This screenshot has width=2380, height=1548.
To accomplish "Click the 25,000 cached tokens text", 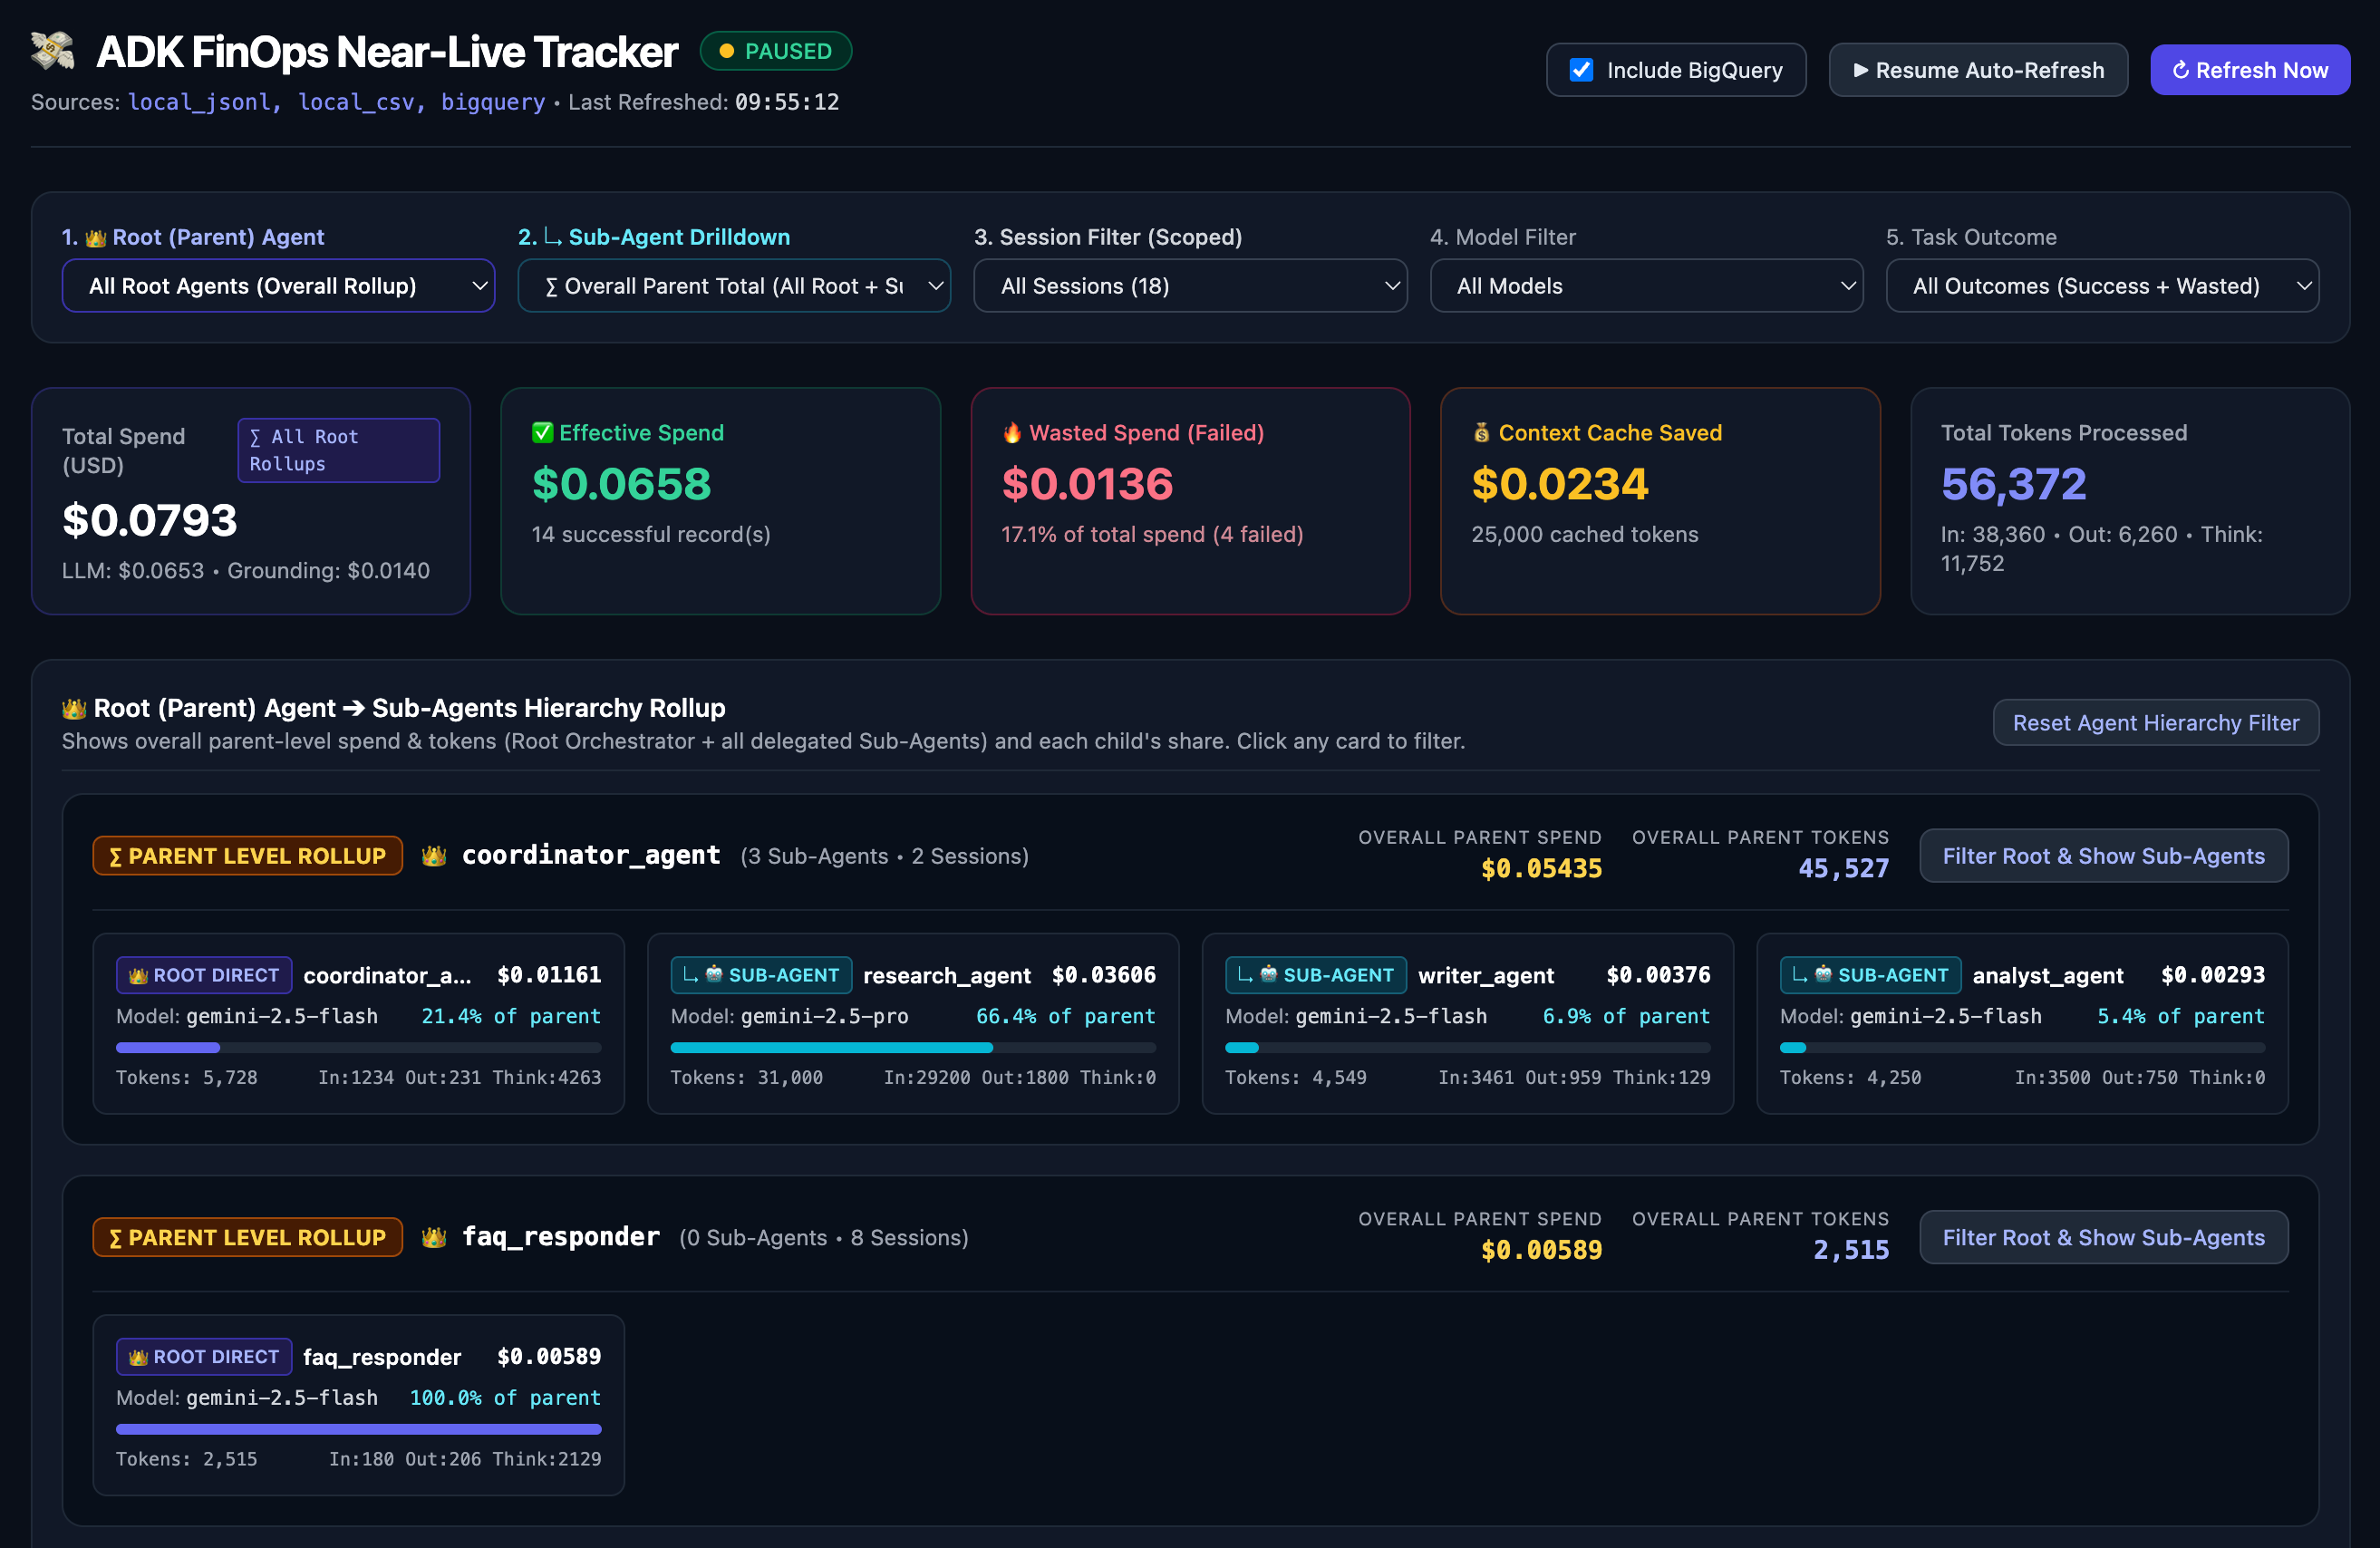I will coord(1584,534).
